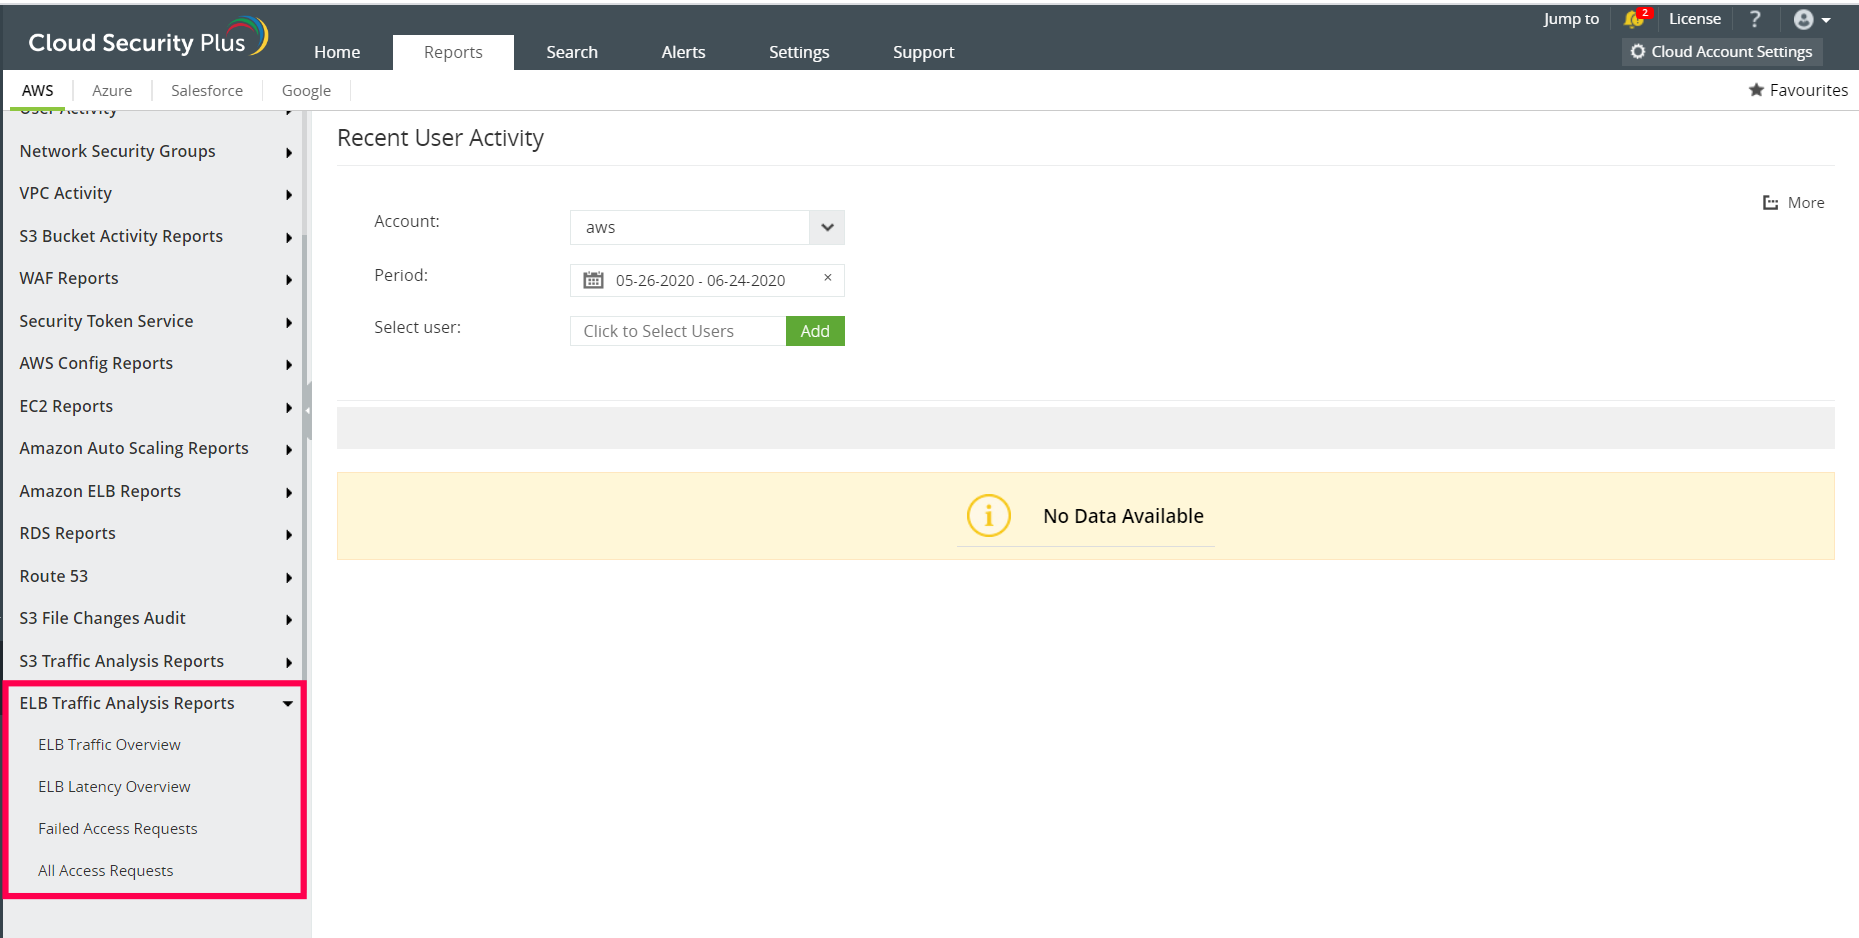This screenshot has width=1859, height=938.
Task: Click the notification bell icon showing 2 alerts
Action: pos(1635,18)
